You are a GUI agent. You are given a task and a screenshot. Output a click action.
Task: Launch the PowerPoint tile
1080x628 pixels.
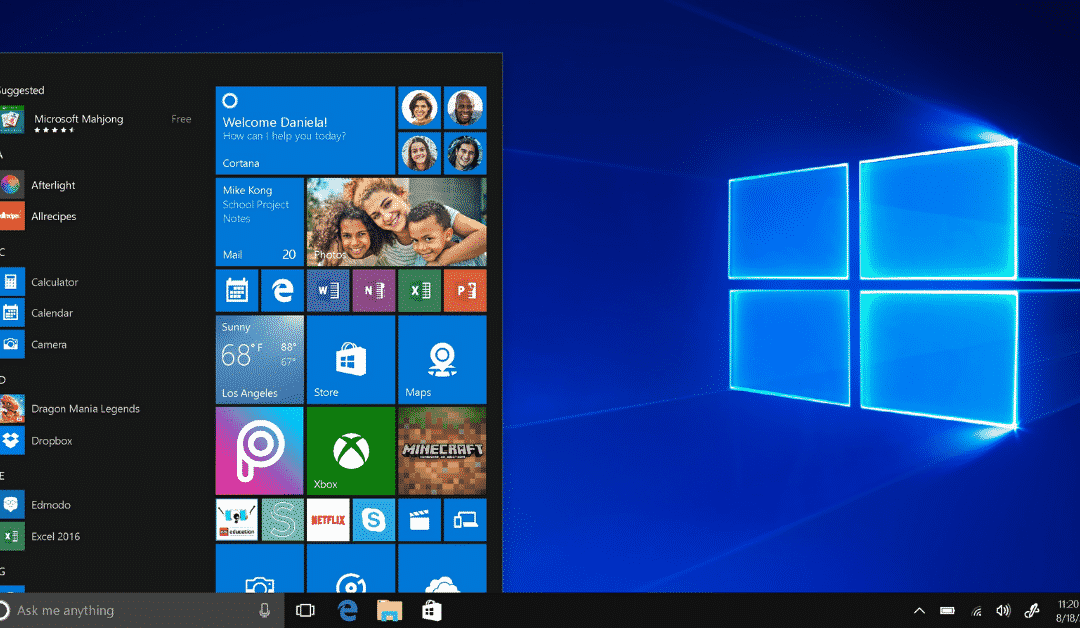tap(465, 291)
